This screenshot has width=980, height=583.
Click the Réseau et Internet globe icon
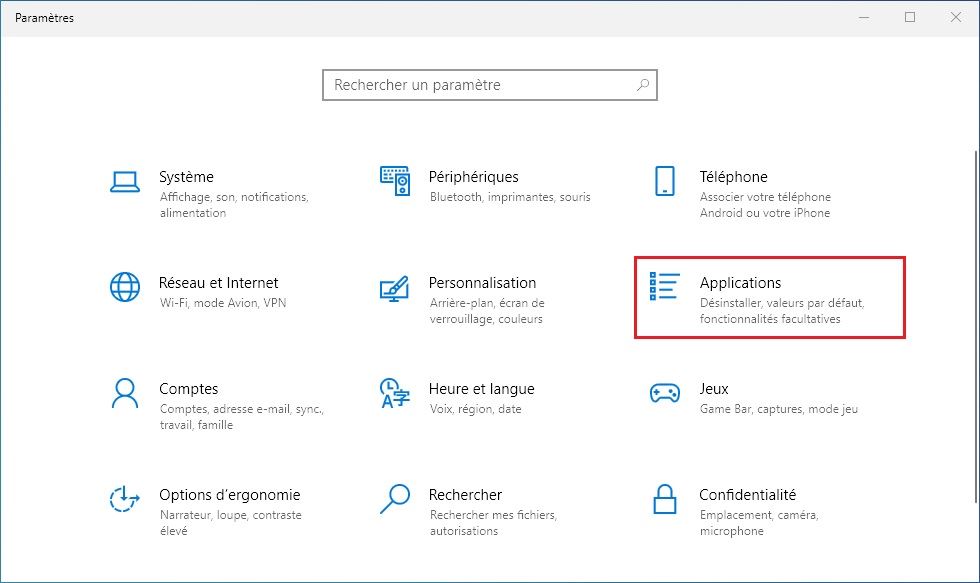click(x=124, y=287)
